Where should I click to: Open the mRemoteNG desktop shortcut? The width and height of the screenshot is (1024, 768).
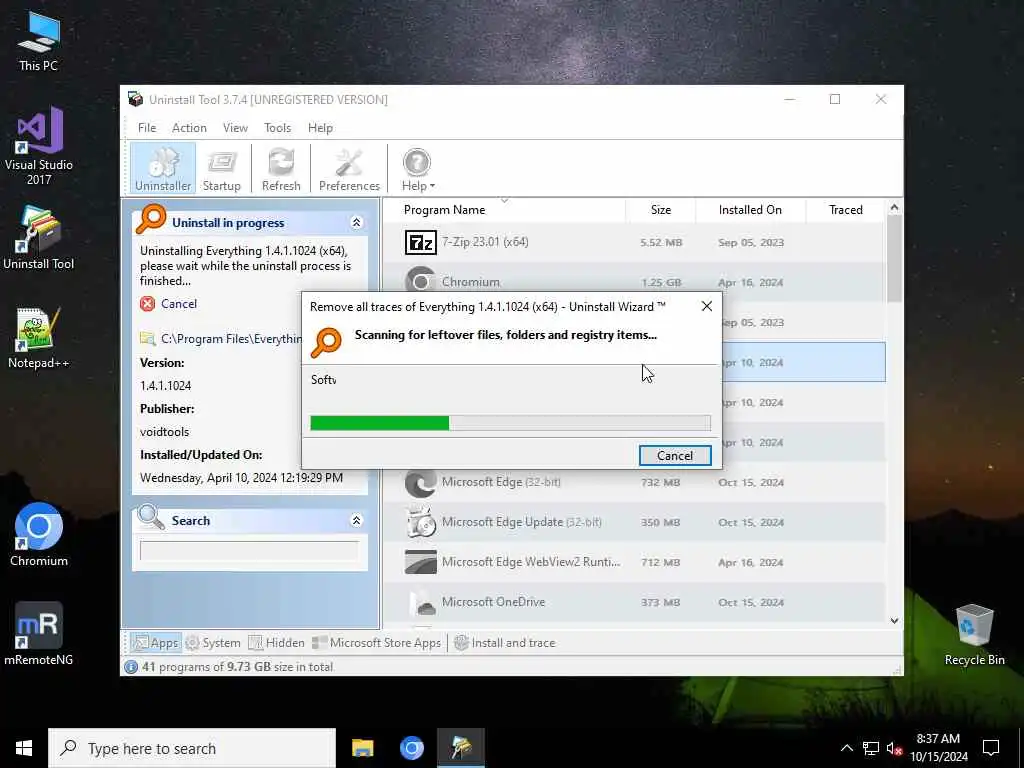pyautogui.click(x=38, y=633)
